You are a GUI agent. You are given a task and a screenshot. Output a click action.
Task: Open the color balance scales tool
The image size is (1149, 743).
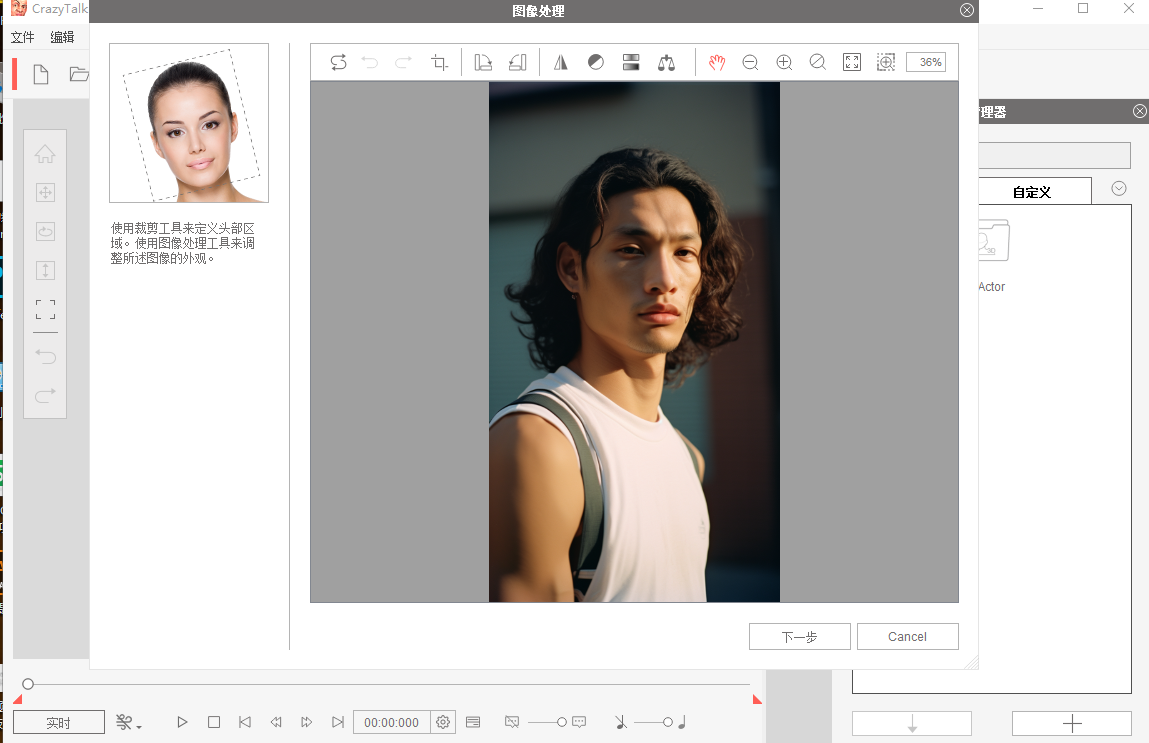667,63
